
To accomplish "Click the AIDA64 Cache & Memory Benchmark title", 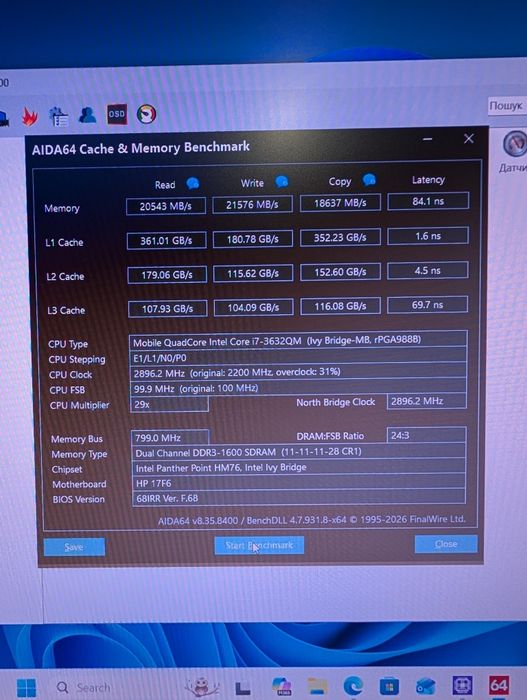I will pyautogui.click(x=141, y=148).
